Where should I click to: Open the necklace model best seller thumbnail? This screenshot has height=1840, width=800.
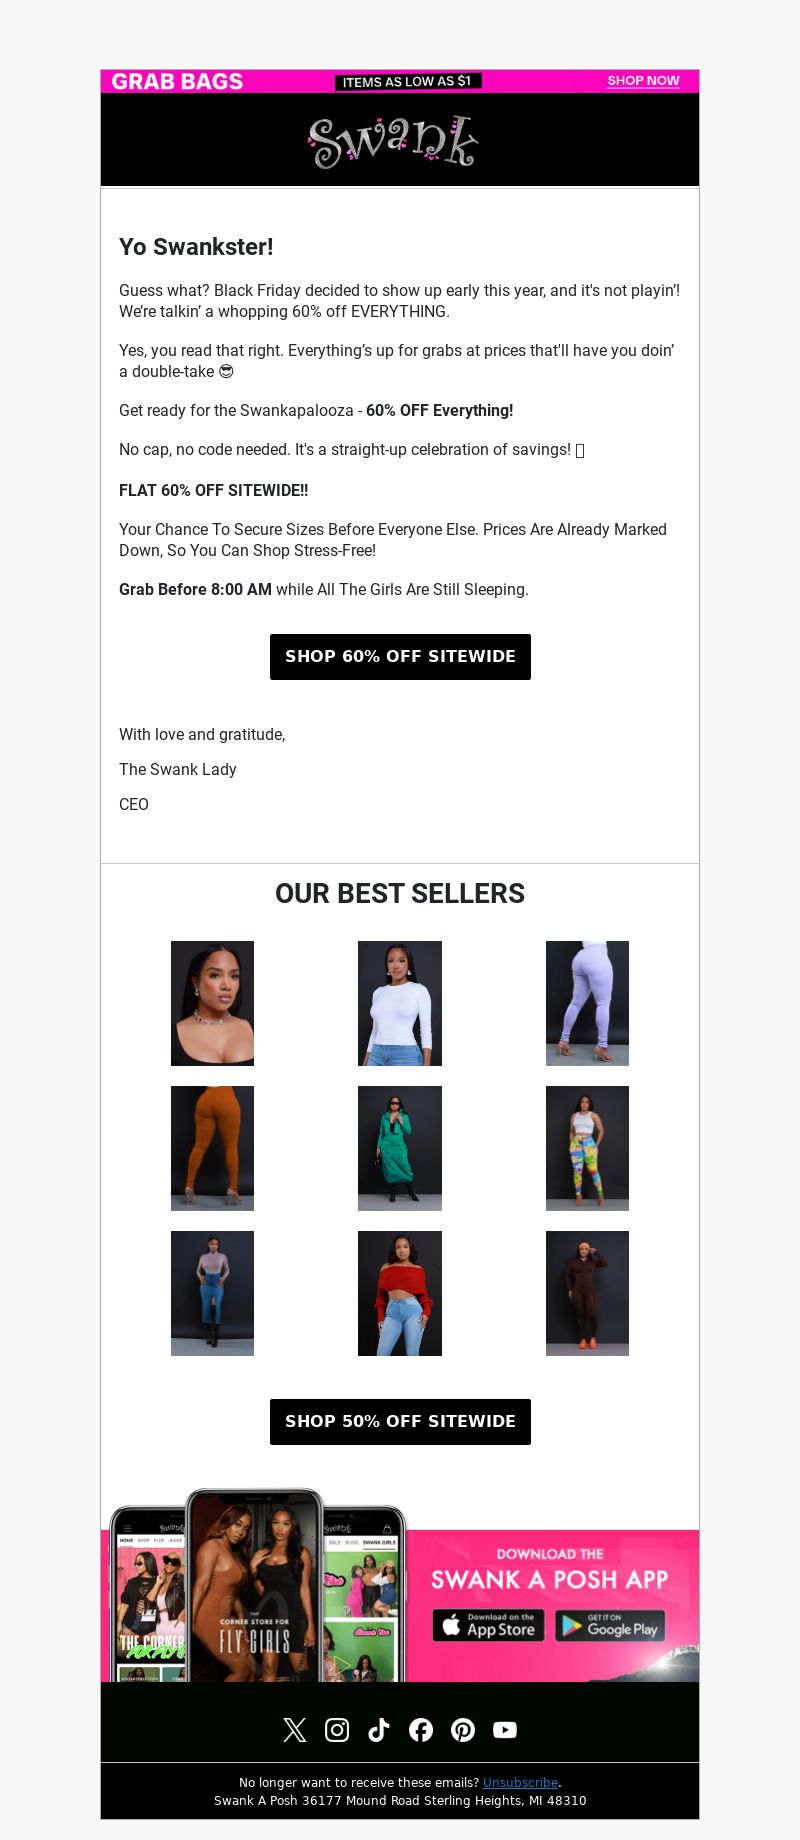(x=212, y=1003)
